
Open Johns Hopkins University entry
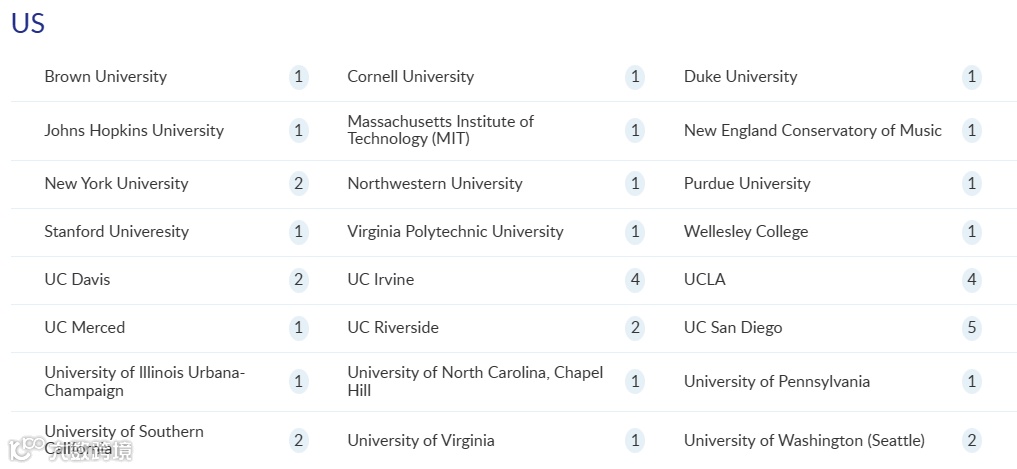tap(134, 130)
